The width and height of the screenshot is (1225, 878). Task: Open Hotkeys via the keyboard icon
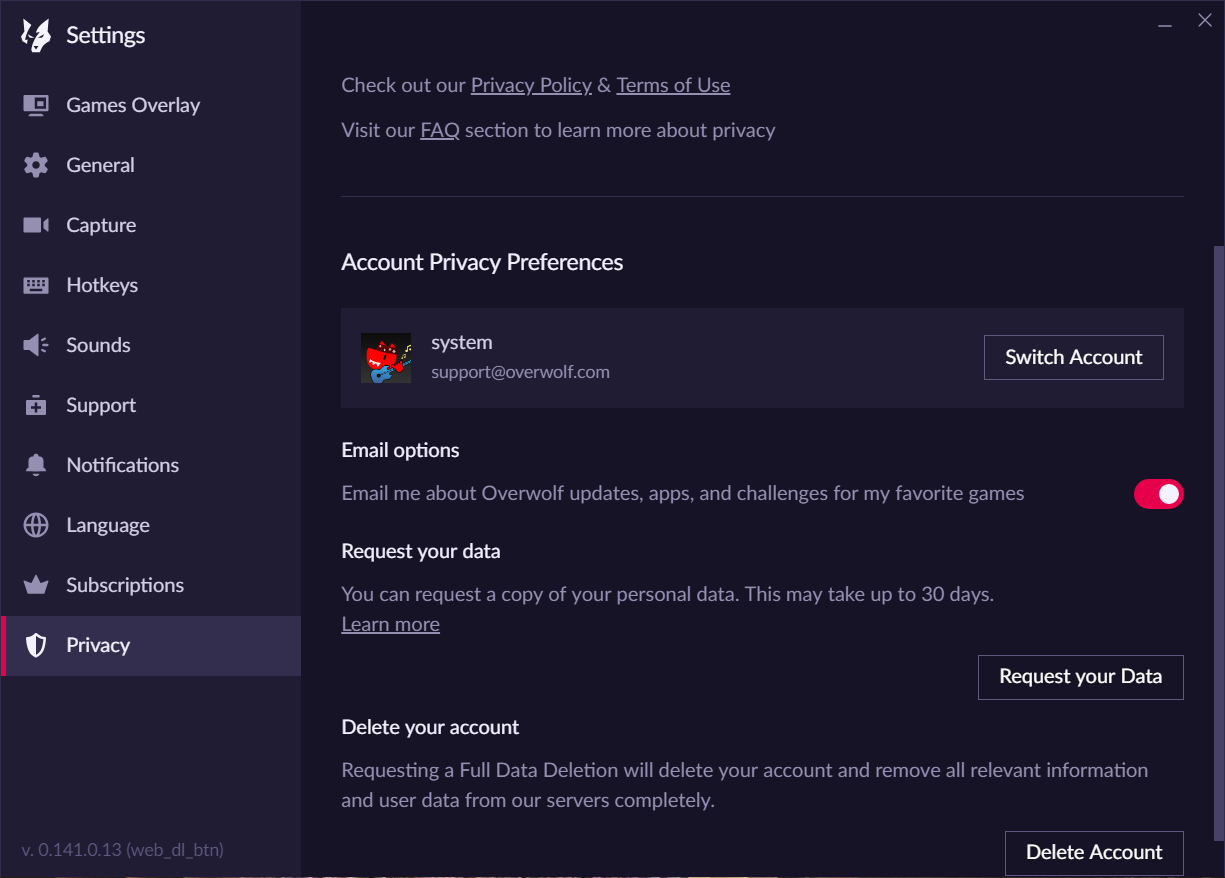point(35,284)
